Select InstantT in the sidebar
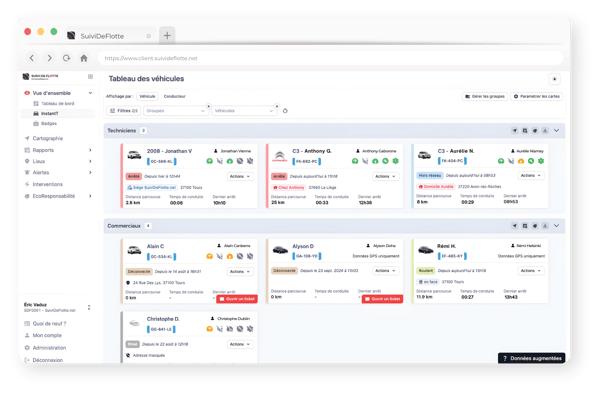This screenshot has height=393, width=600. pos(57,114)
